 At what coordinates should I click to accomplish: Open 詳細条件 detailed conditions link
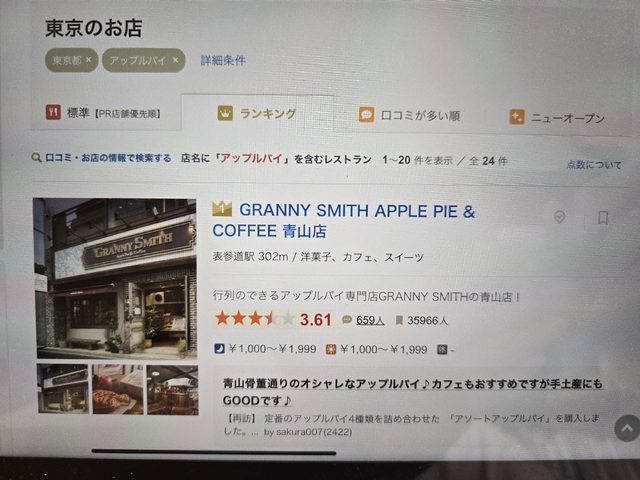click(223, 60)
